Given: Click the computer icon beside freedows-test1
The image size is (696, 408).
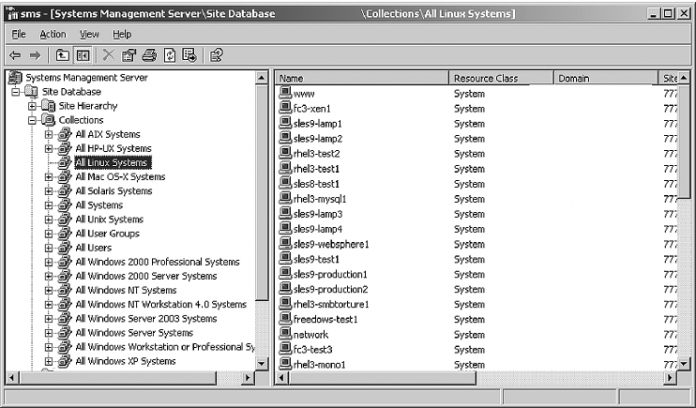Looking at the screenshot, I should (285, 319).
